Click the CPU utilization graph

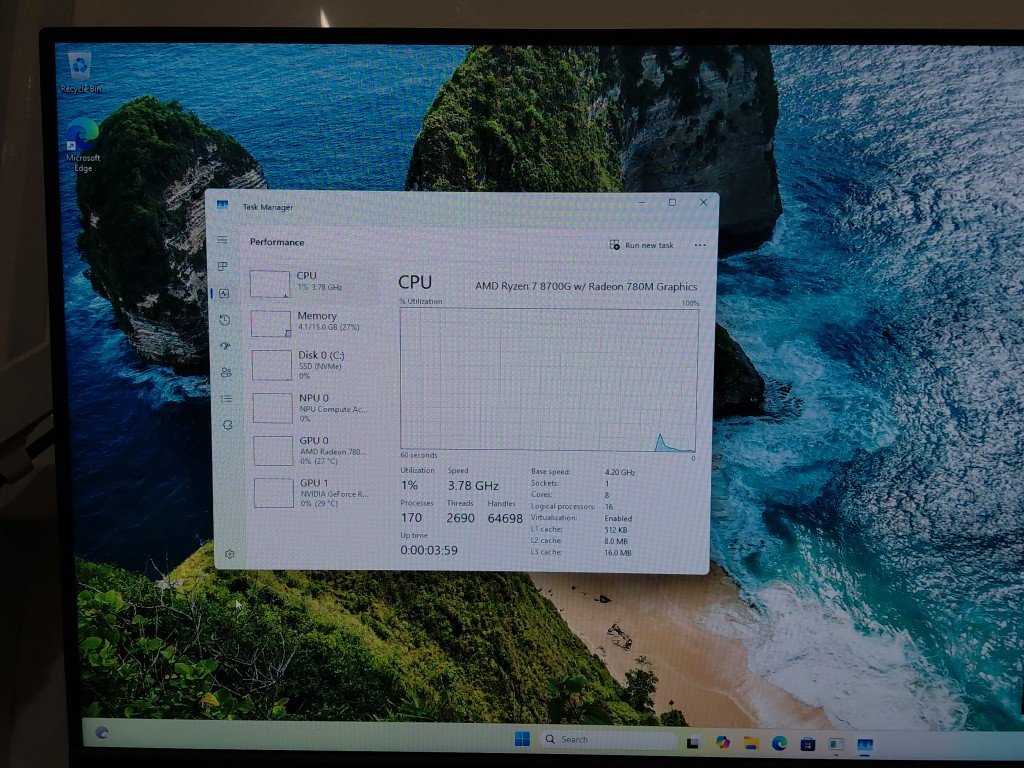pos(548,378)
